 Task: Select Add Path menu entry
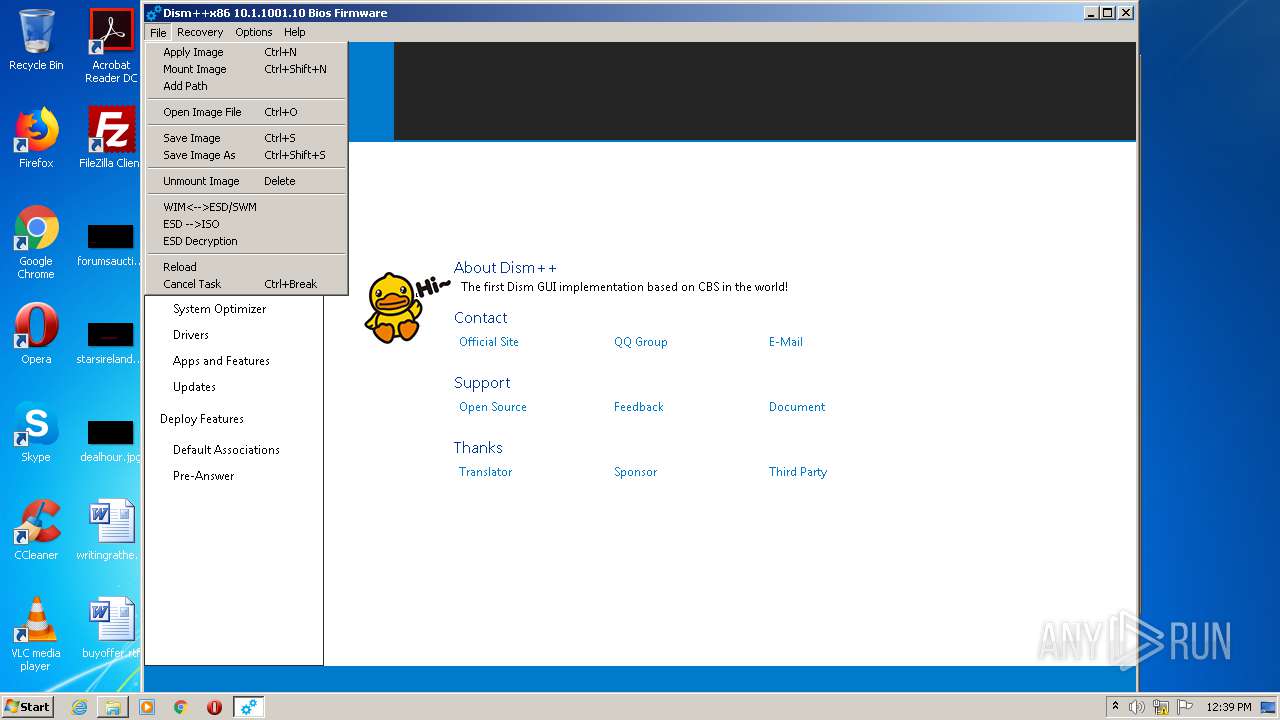click(x=247, y=86)
